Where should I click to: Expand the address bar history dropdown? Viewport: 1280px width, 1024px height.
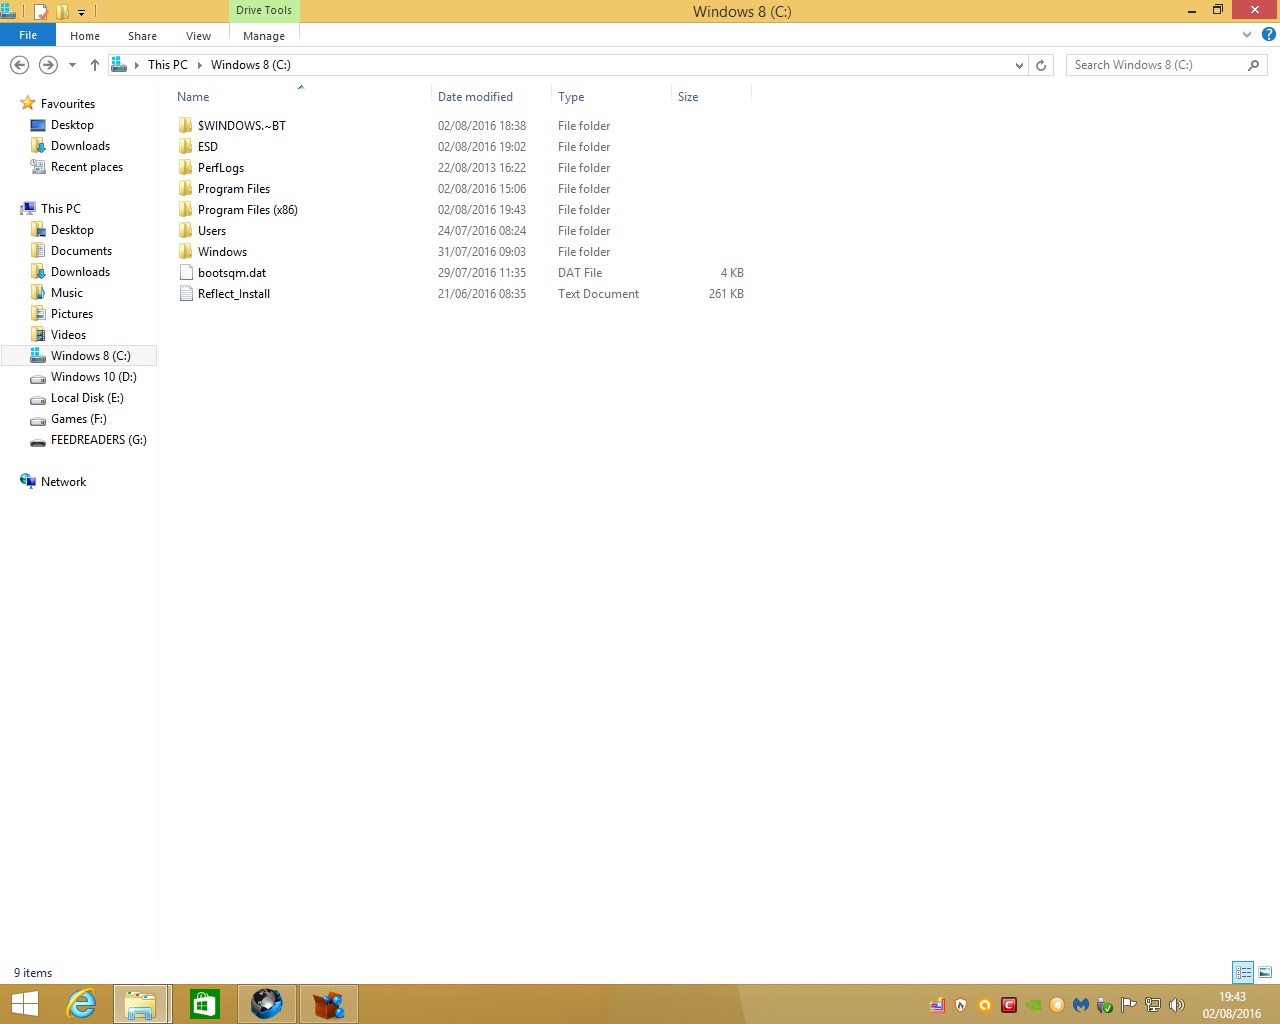(x=1019, y=65)
